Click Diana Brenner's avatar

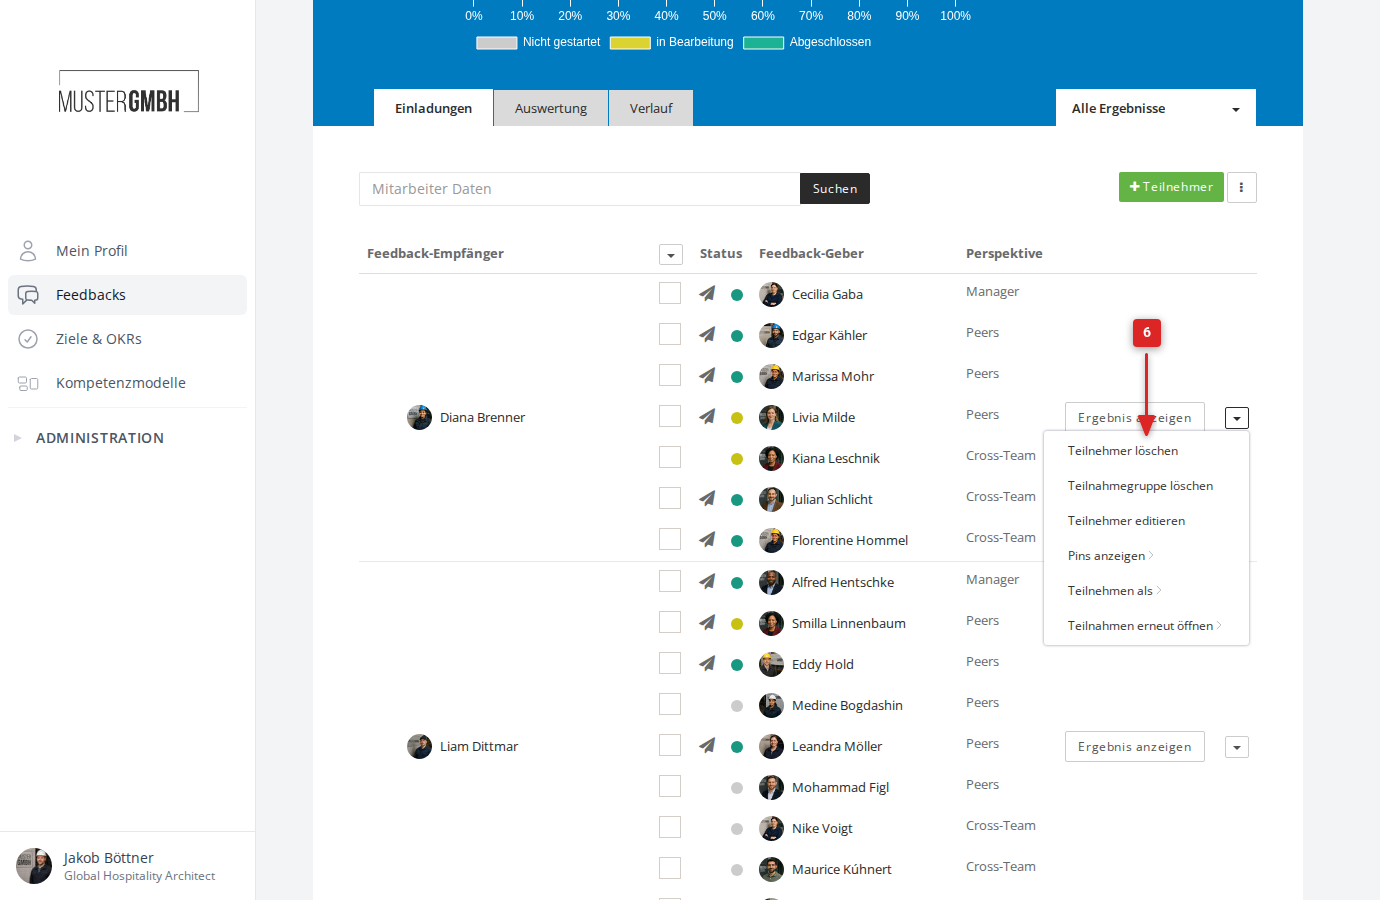pyautogui.click(x=419, y=417)
